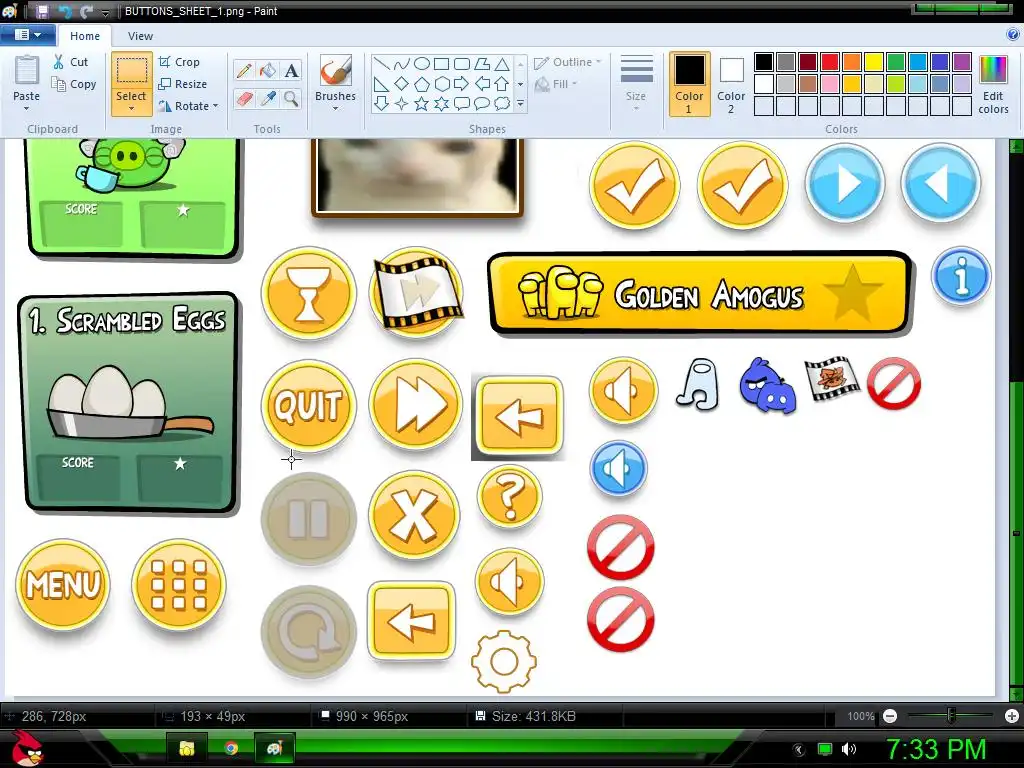Click the Undo icon in title bar

point(65,11)
